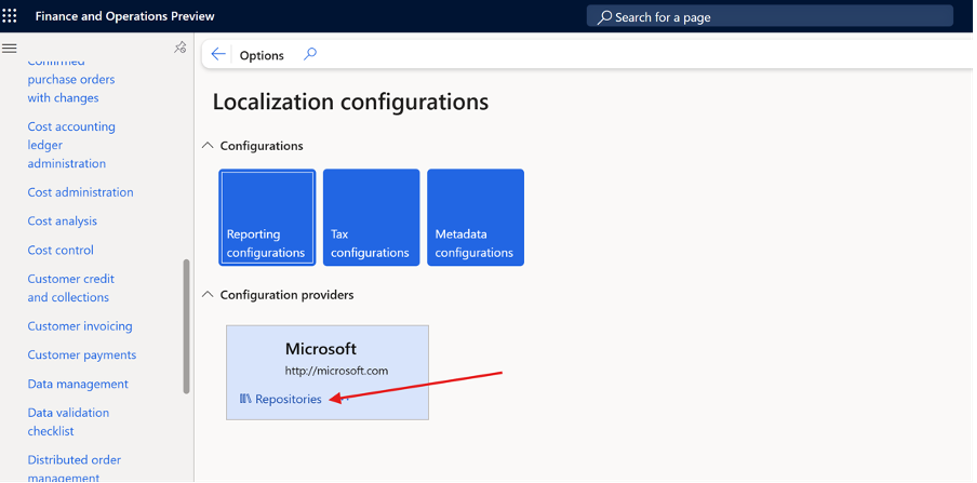
Task: Open Cost control workspace
Action: (60, 250)
